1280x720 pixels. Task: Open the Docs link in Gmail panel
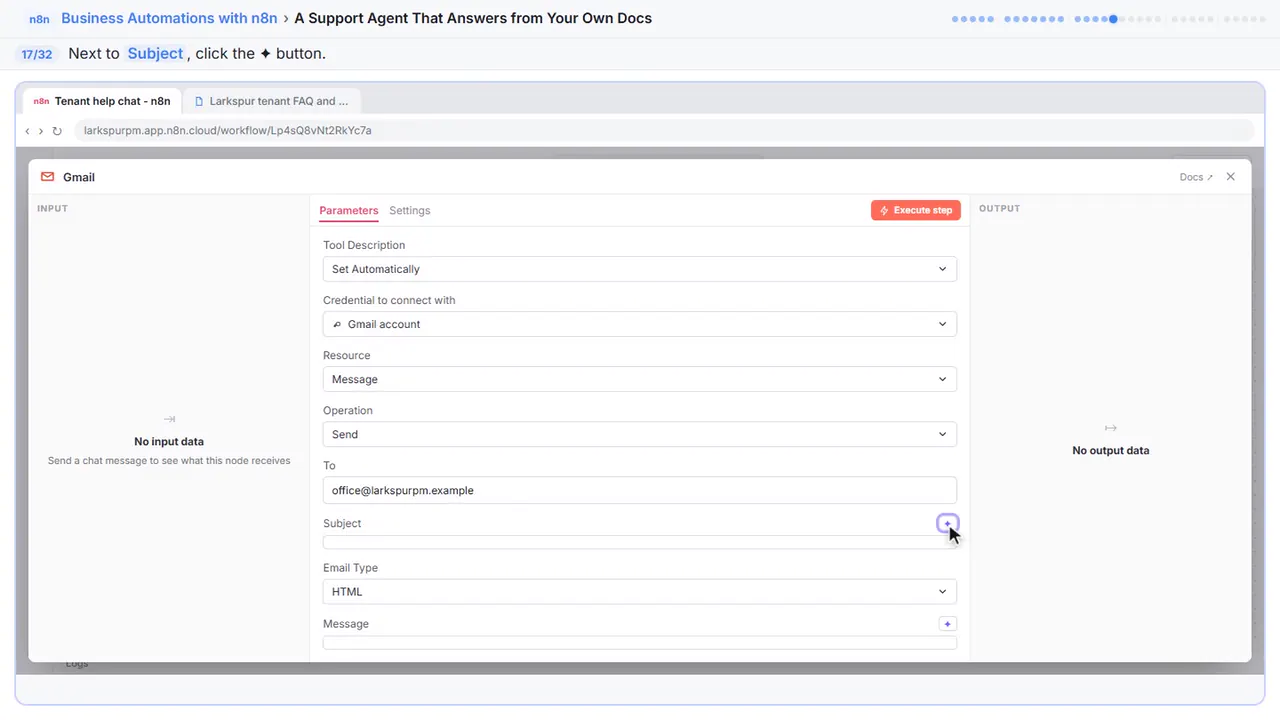tap(1196, 177)
